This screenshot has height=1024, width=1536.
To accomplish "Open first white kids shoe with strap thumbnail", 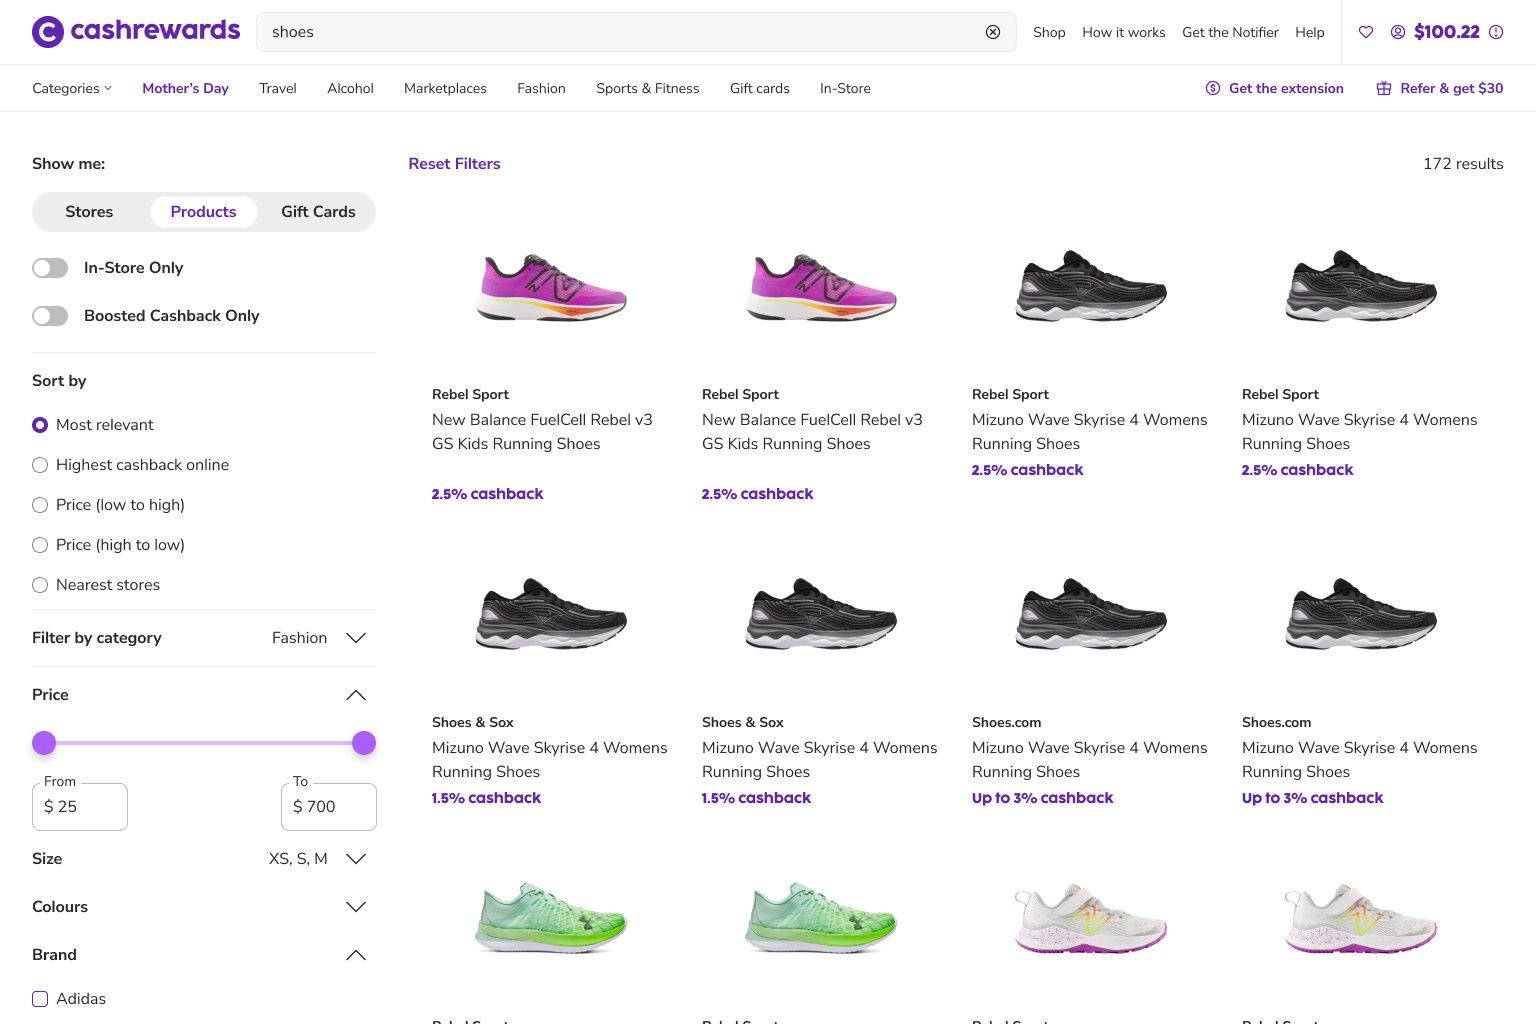I will pyautogui.click(x=1091, y=918).
